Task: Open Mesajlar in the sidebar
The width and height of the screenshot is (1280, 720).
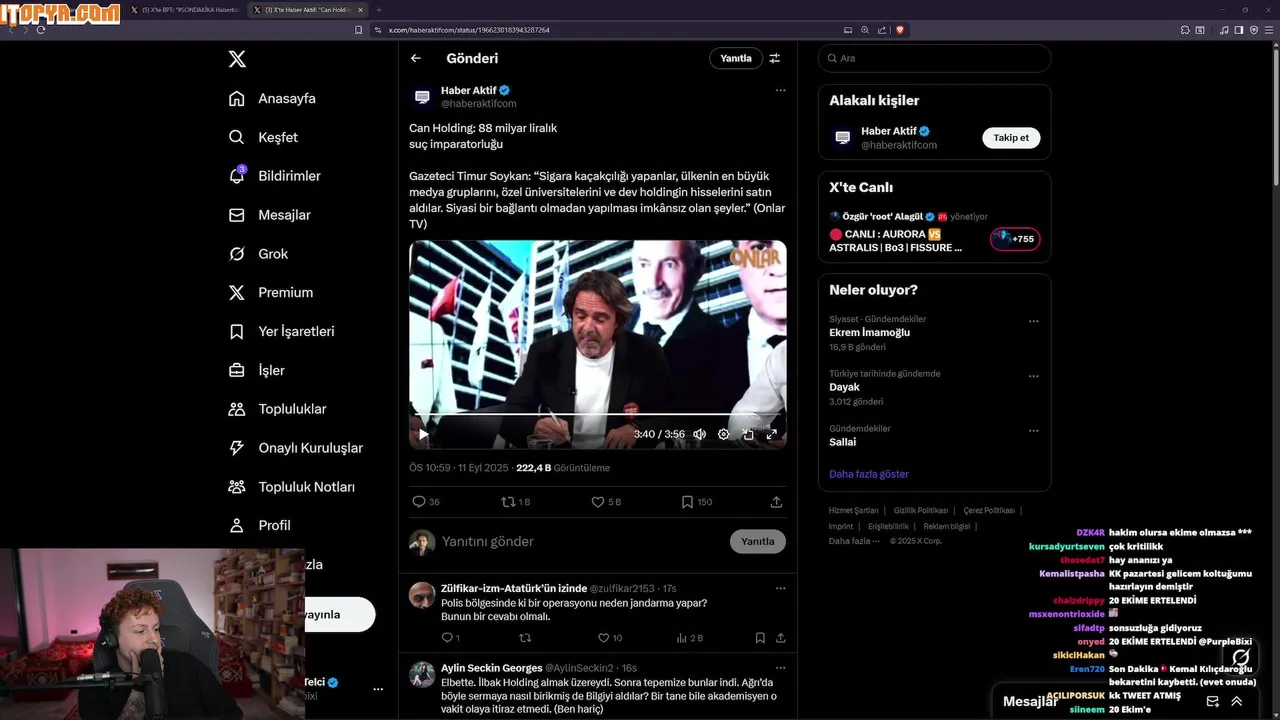Action: tap(270, 215)
